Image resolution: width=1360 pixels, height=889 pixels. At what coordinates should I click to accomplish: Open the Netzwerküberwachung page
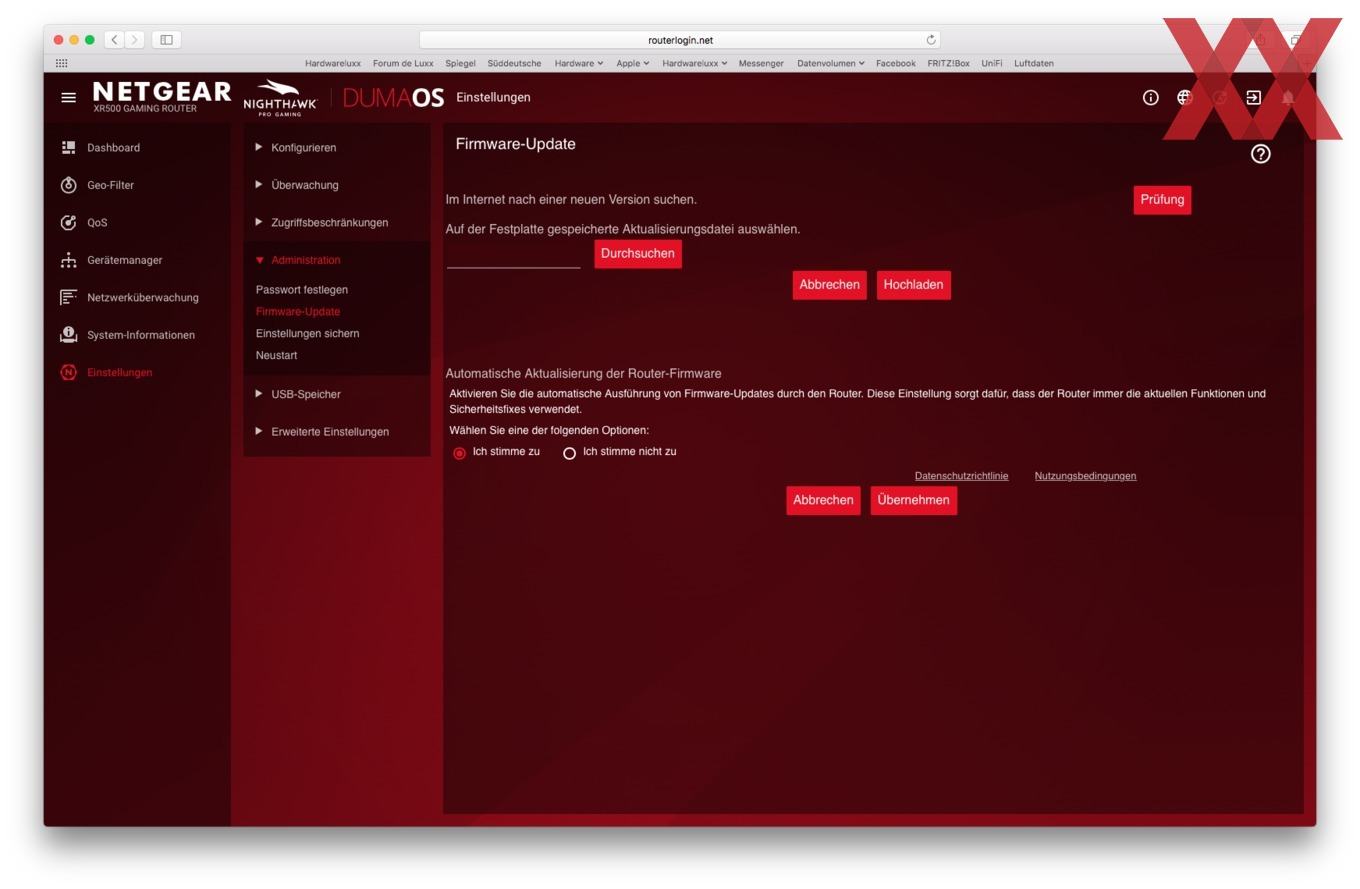pos(142,297)
